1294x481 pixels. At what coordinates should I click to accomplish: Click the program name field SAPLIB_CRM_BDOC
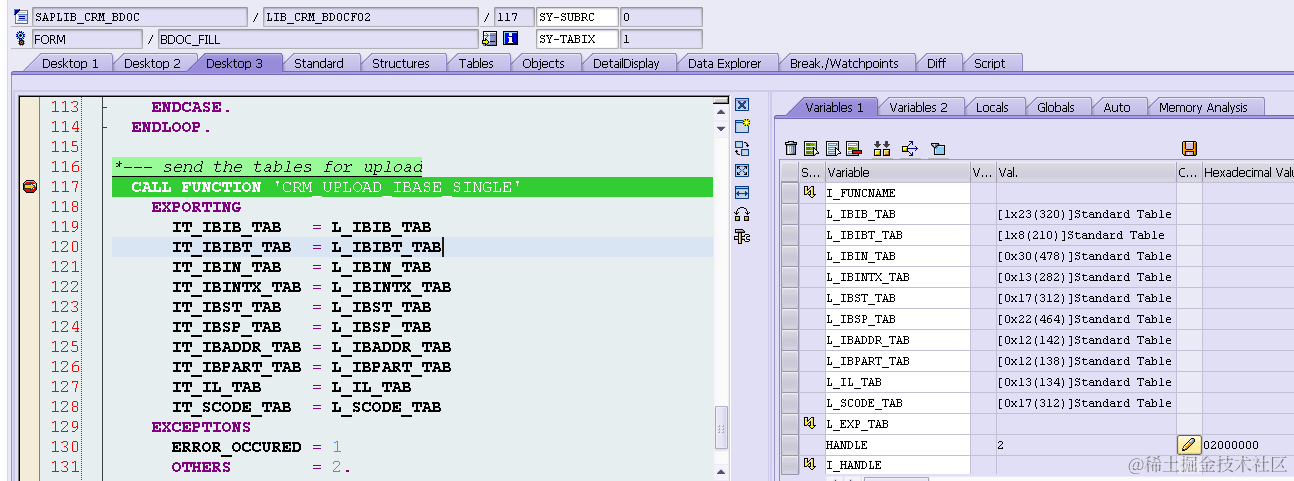coord(139,17)
